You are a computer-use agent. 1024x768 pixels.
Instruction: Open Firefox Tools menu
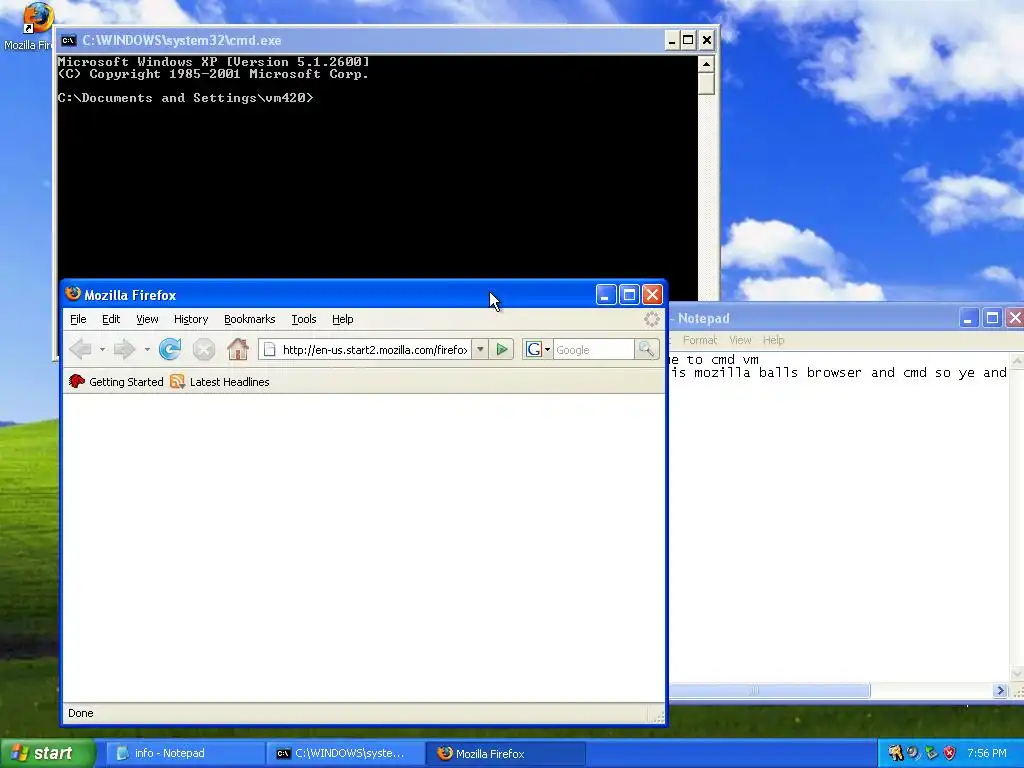304,319
